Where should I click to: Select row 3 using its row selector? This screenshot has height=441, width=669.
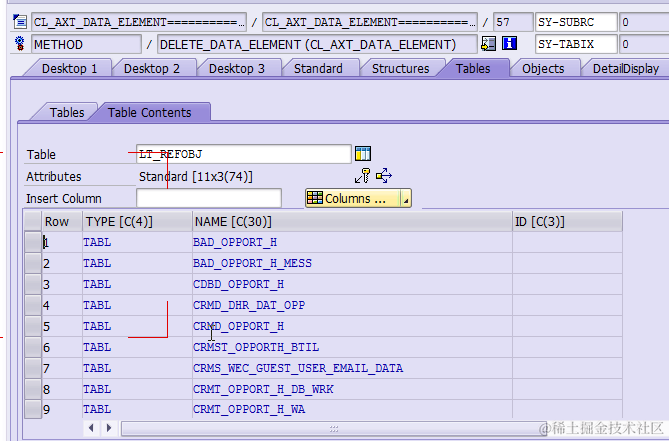coord(33,284)
